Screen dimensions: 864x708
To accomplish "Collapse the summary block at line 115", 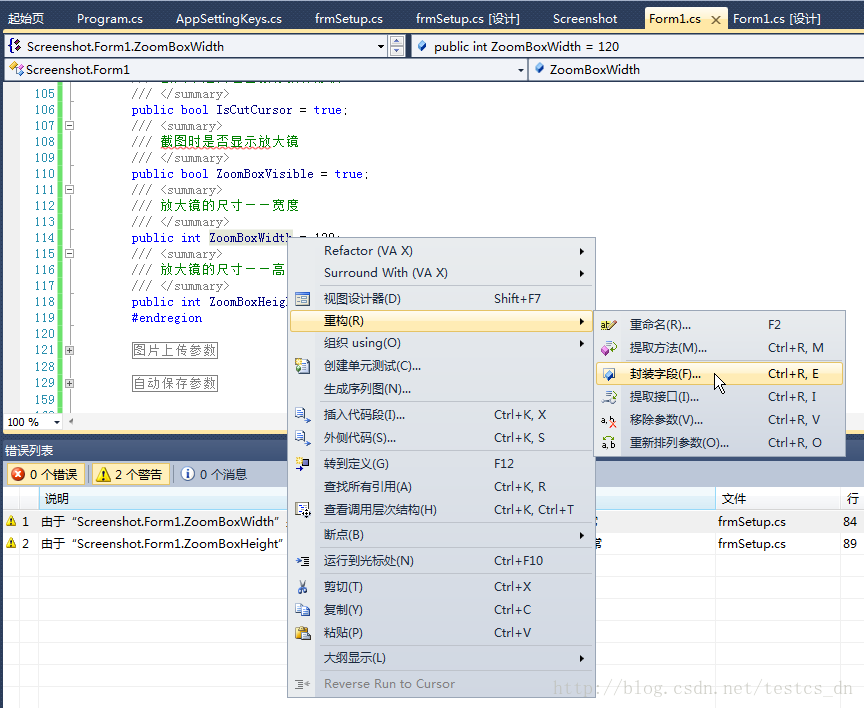I will coord(69,253).
